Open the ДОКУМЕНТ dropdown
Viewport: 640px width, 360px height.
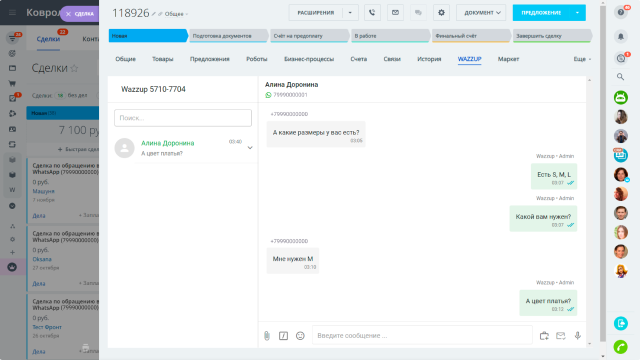(481, 13)
